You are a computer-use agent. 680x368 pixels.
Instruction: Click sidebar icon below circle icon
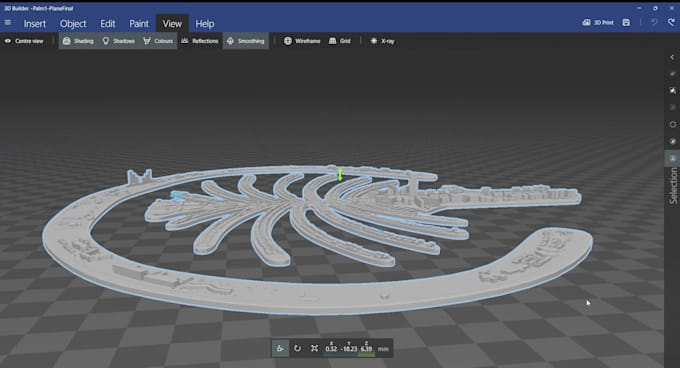pos(673,141)
